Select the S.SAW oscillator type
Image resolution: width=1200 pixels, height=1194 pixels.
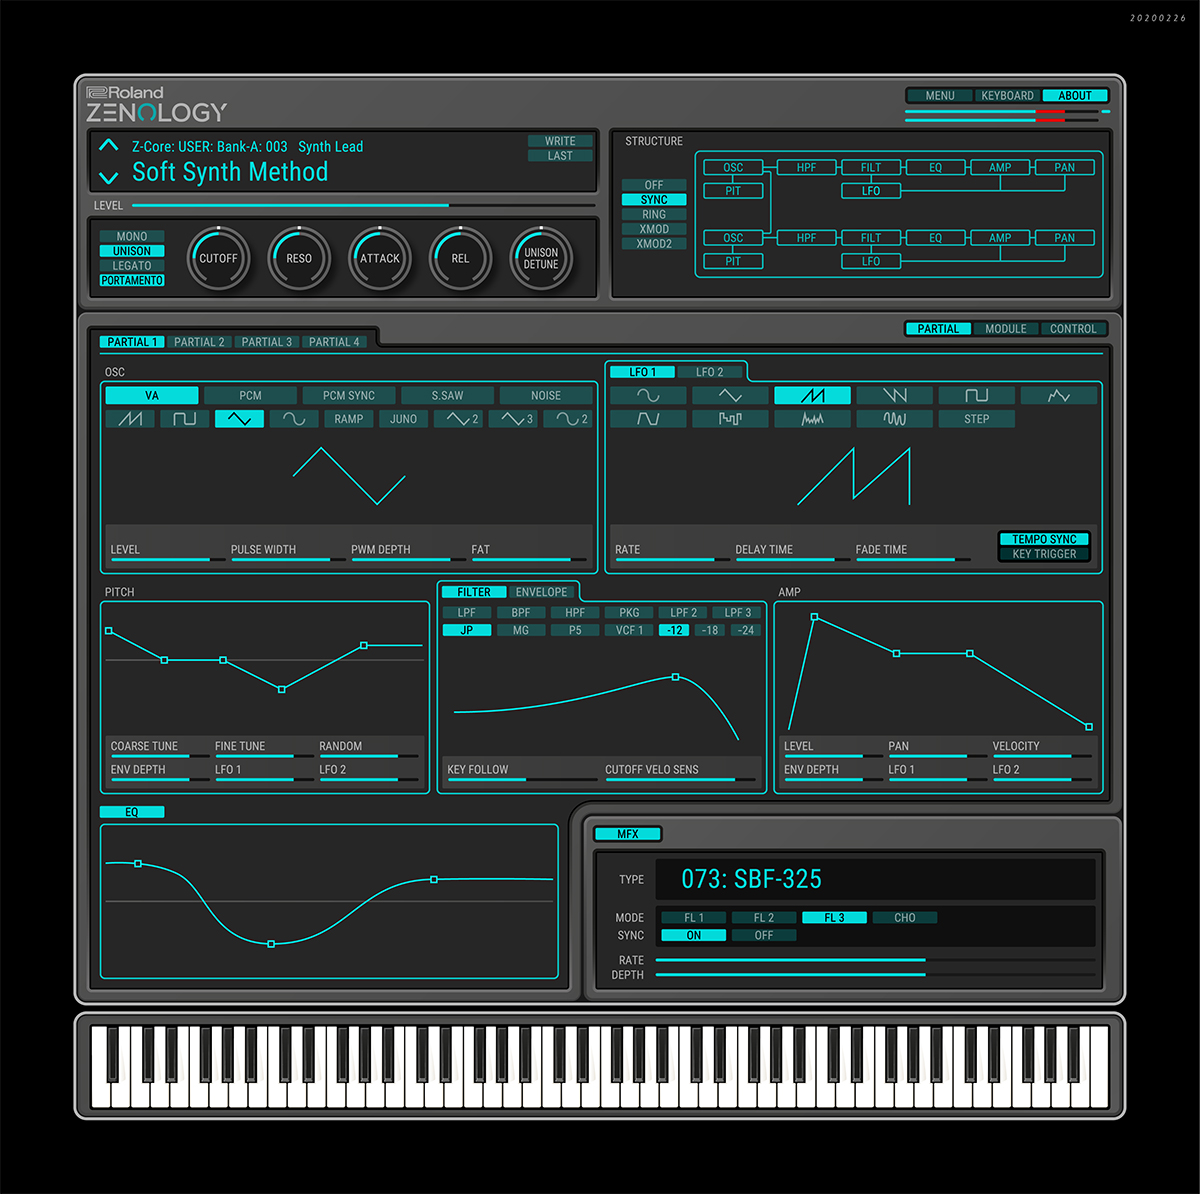[x=448, y=396]
